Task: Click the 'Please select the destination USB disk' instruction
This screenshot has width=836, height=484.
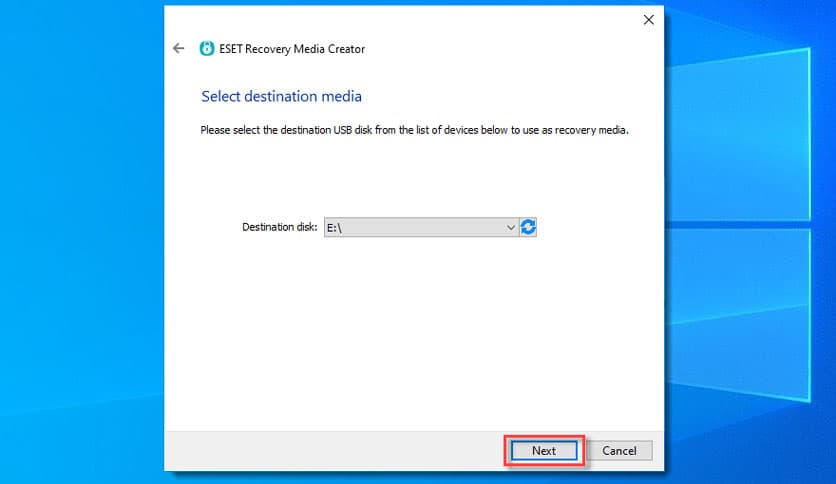Action: 414,130
